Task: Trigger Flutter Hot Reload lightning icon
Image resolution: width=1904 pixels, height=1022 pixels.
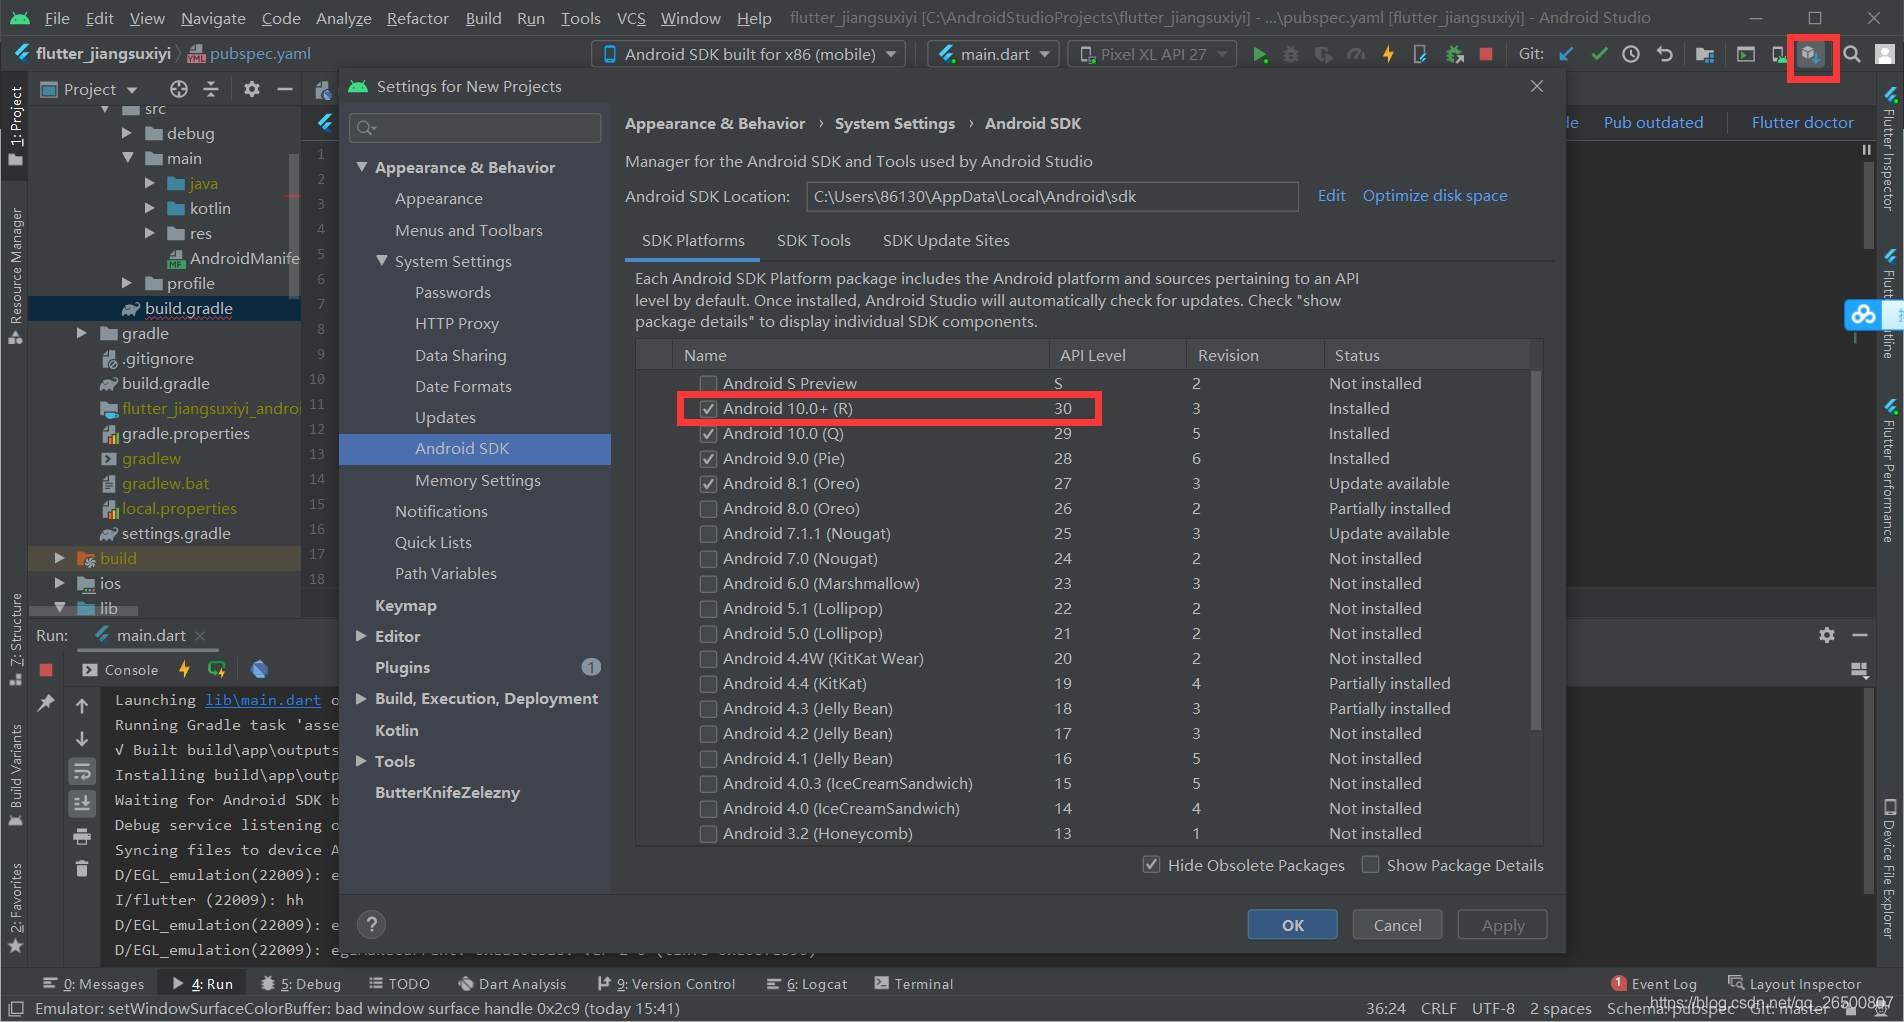Action: click(1388, 55)
